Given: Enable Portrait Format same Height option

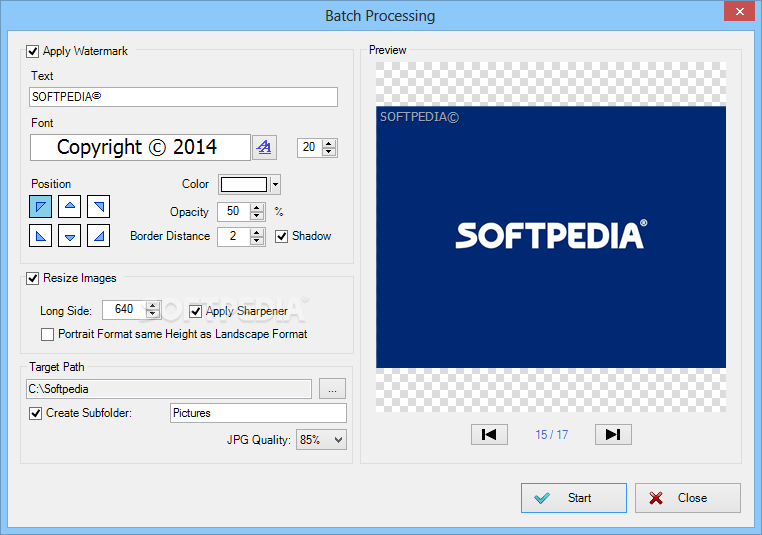Looking at the screenshot, I should pyautogui.click(x=47, y=334).
